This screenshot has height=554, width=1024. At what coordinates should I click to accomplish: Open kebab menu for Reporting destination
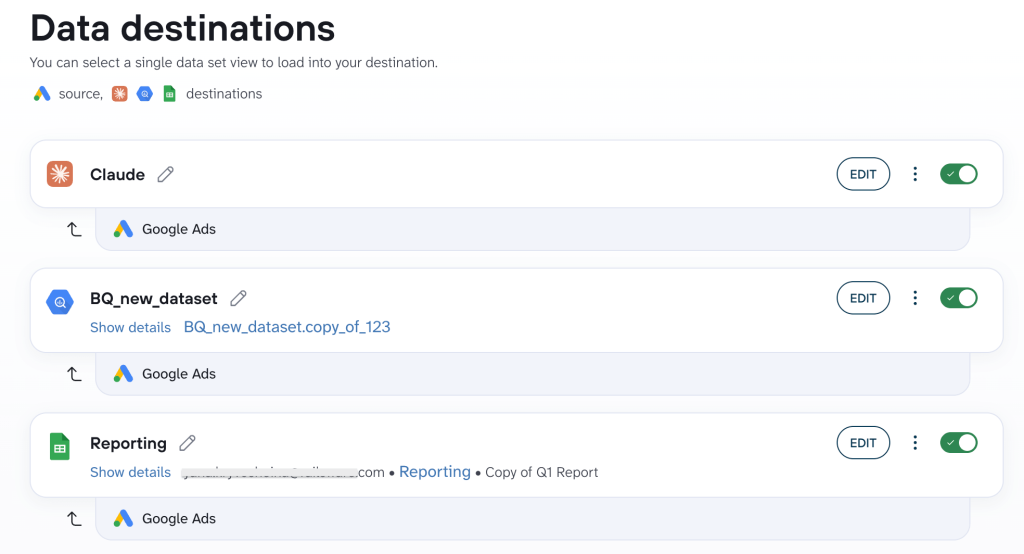[x=915, y=442]
